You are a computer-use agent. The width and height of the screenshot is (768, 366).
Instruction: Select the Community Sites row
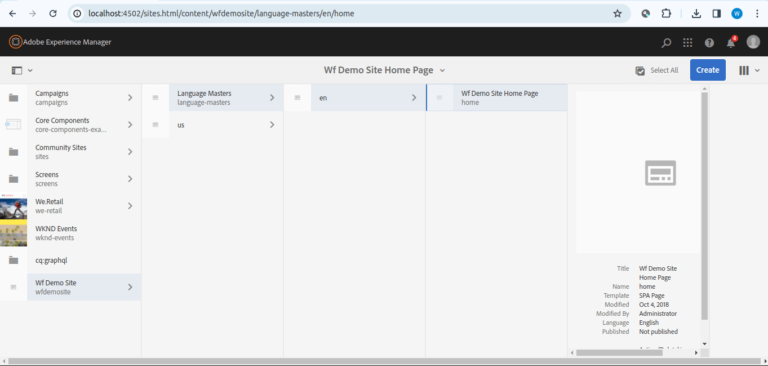71,152
